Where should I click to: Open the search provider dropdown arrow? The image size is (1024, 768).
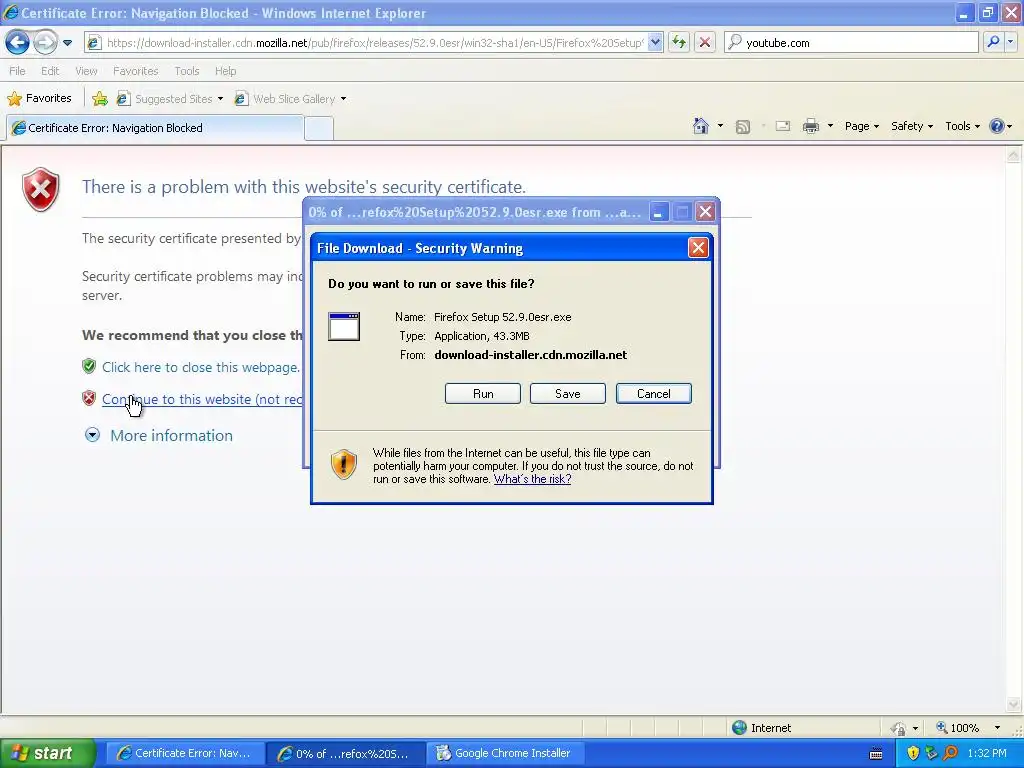click(x=1010, y=42)
